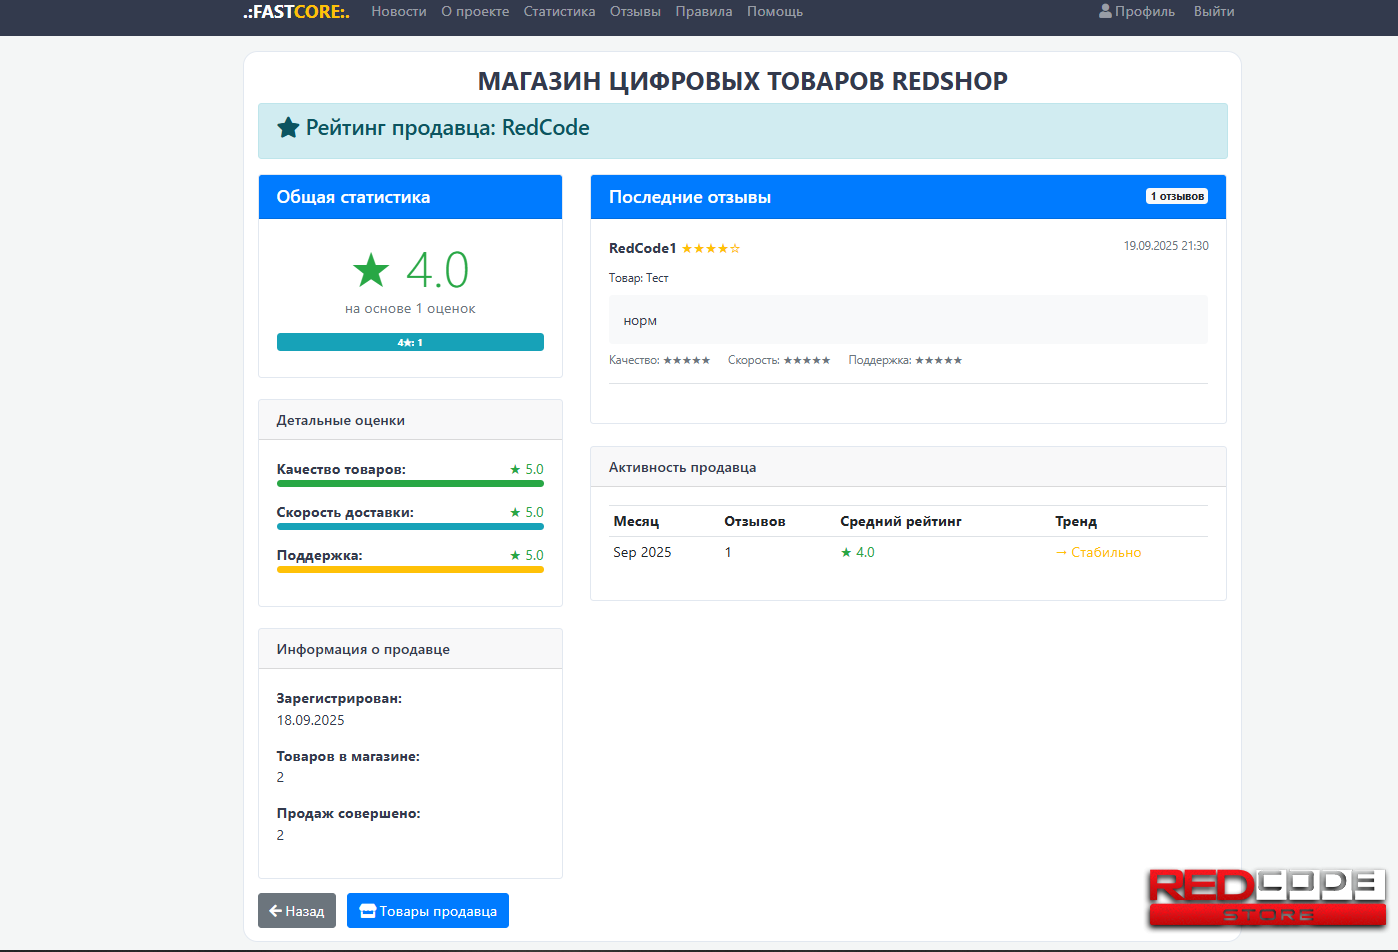
Task: Click the delivery speed stars under the review
Action: coord(806,360)
